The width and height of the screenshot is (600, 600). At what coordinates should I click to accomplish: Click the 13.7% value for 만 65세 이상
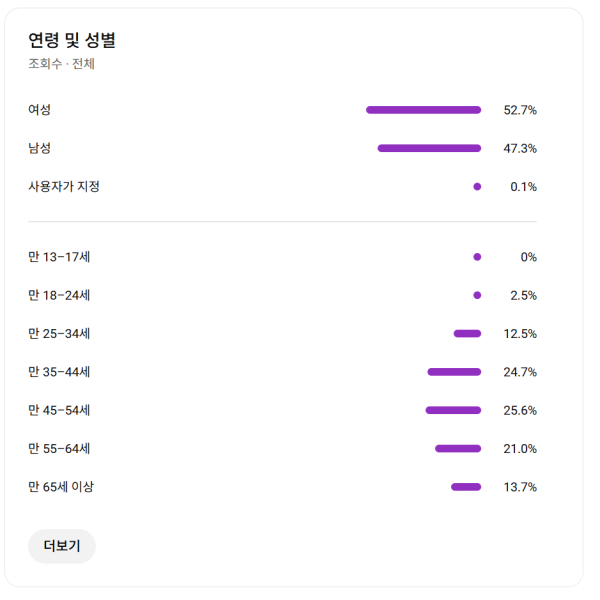tap(520, 487)
